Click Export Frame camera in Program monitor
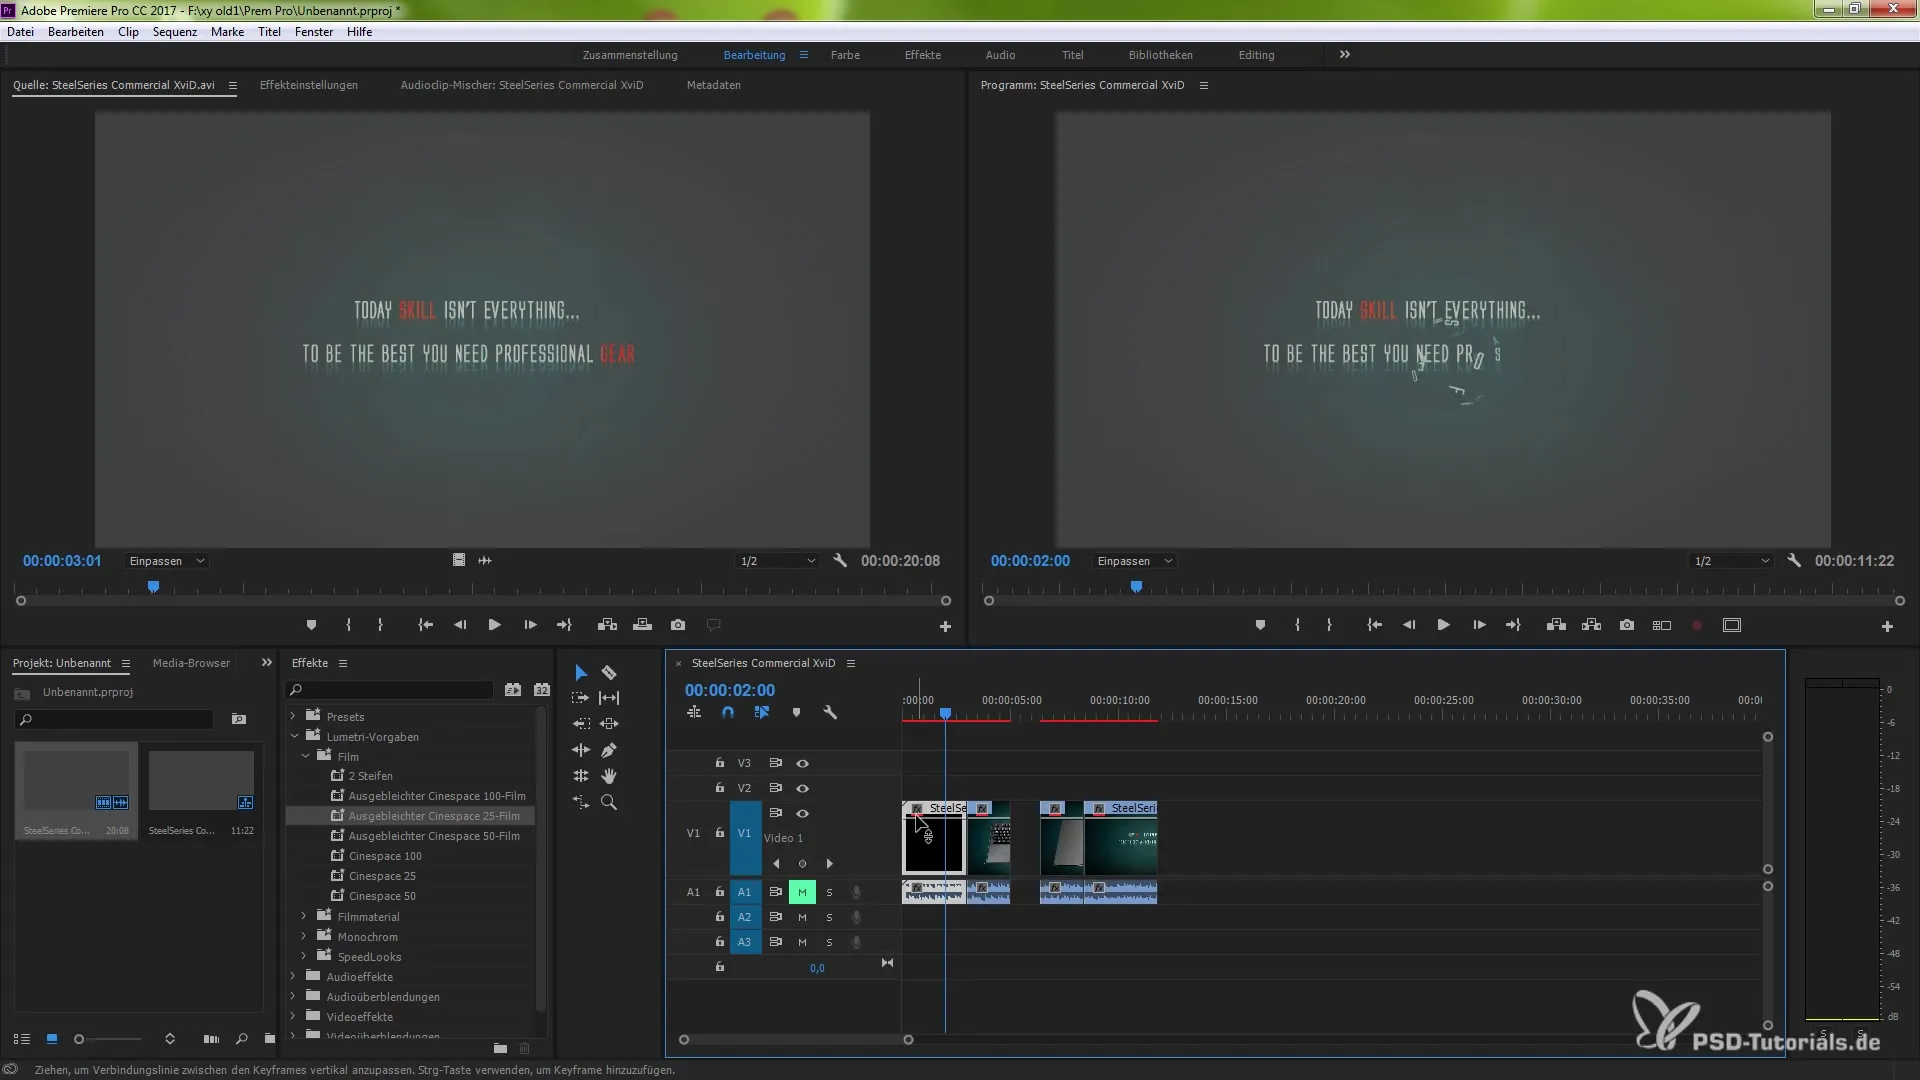Screen dimensions: 1920x1080 pos(1627,625)
